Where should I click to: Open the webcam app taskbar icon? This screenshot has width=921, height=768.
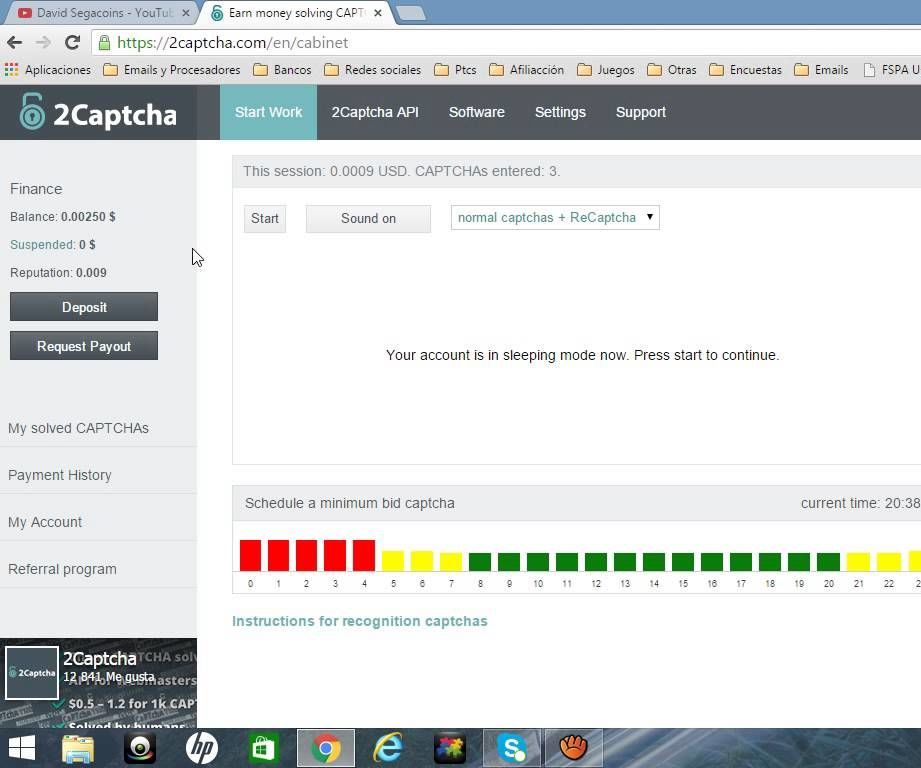coord(140,748)
